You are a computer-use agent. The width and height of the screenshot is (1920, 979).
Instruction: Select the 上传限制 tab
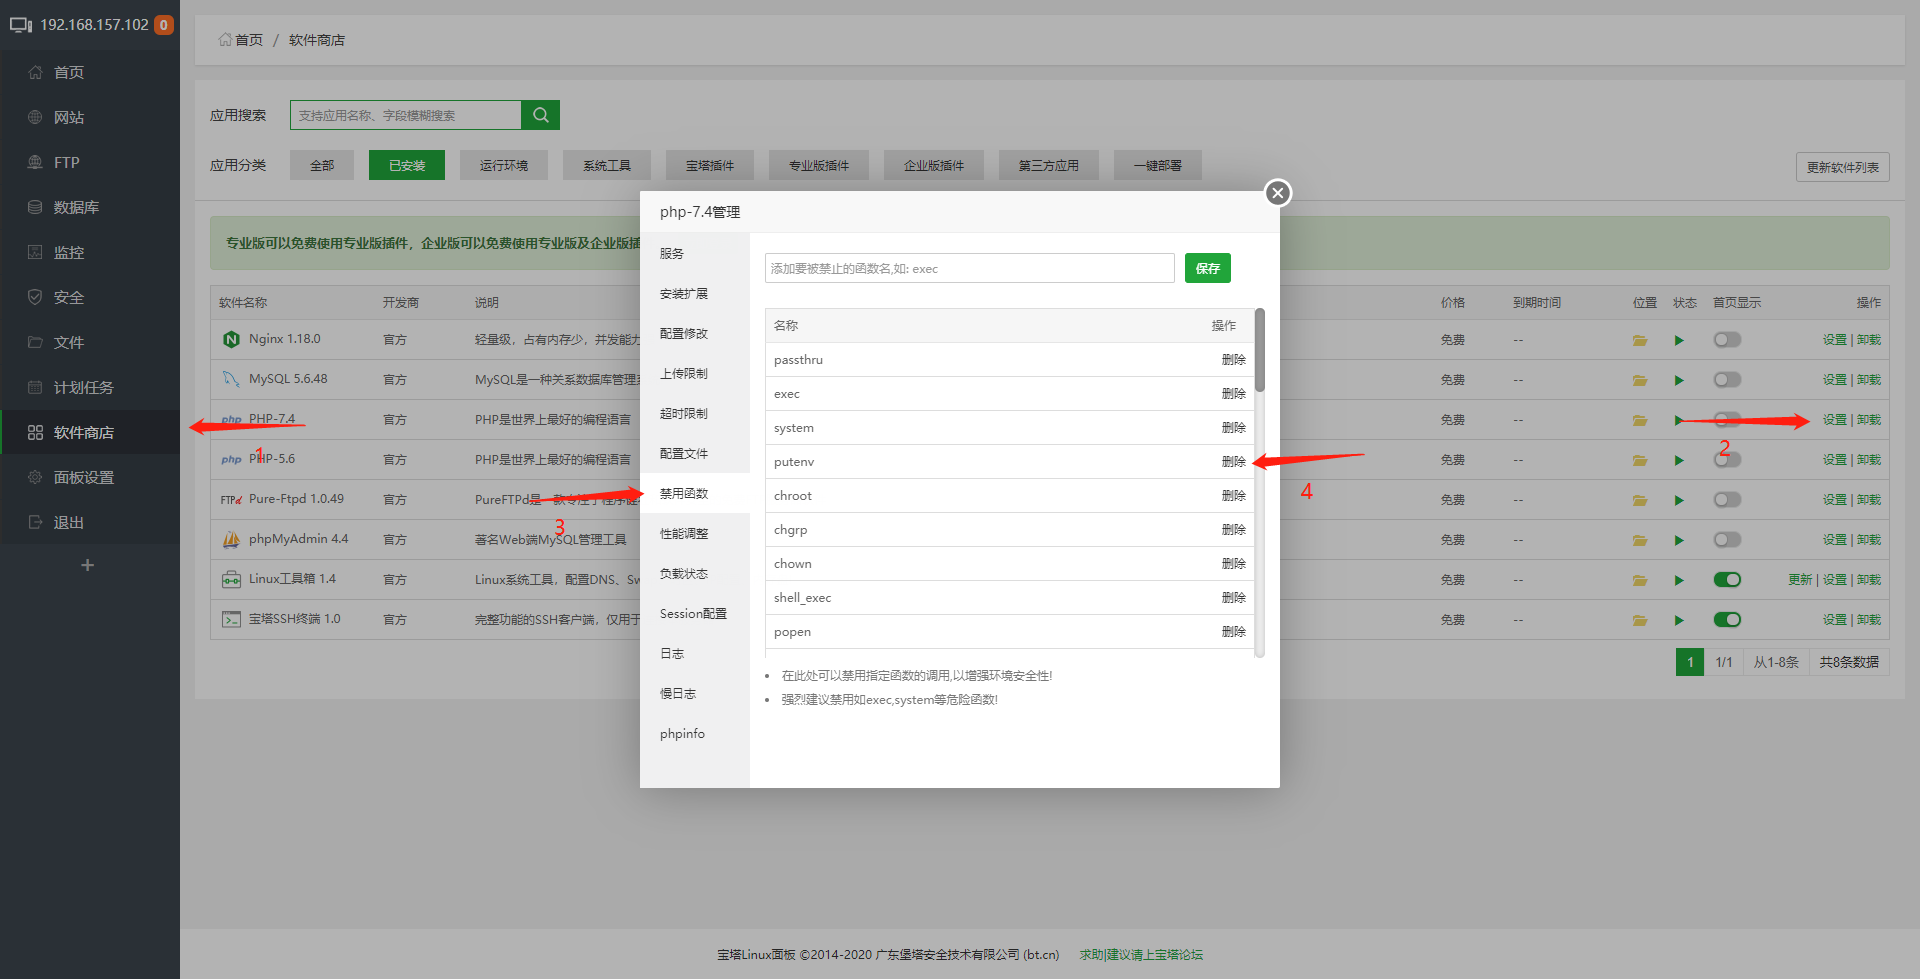click(x=695, y=374)
